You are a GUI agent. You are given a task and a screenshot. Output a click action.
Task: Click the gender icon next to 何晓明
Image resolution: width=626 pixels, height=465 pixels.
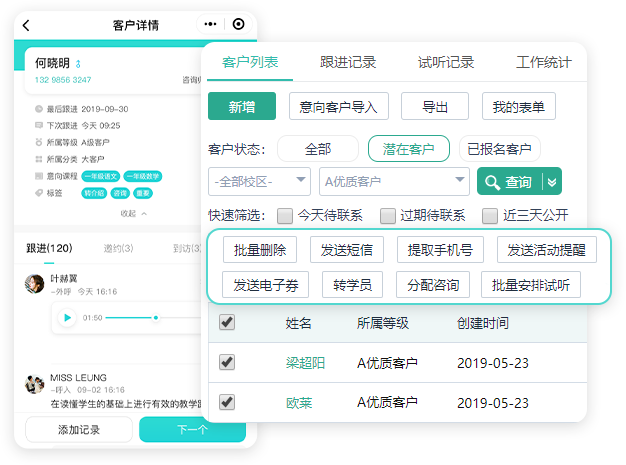(78, 64)
